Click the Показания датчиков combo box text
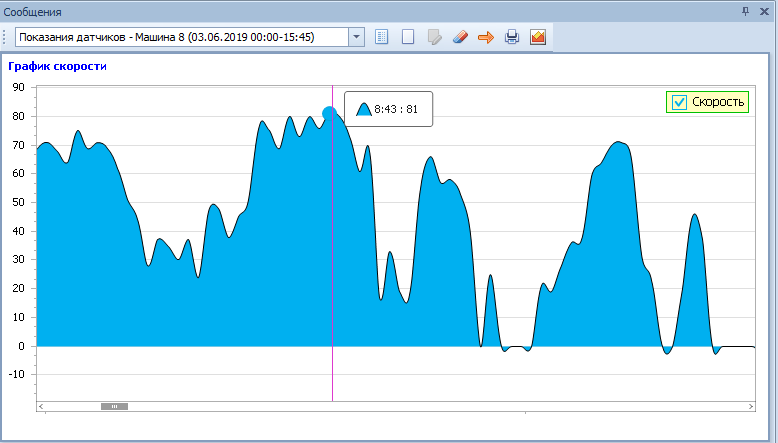 pyautogui.click(x=180, y=37)
